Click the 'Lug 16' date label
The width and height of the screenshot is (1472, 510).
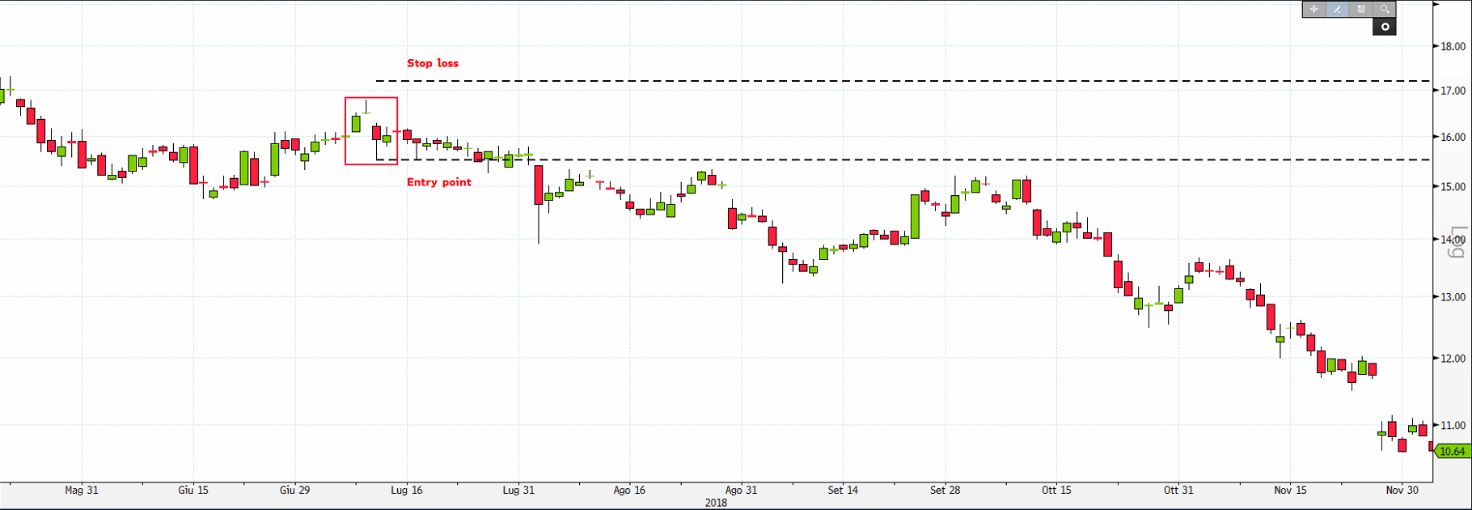point(406,491)
